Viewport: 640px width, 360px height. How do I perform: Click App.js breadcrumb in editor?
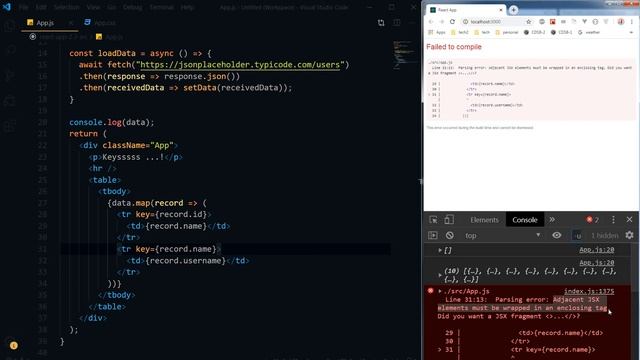click(x=109, y=37)
